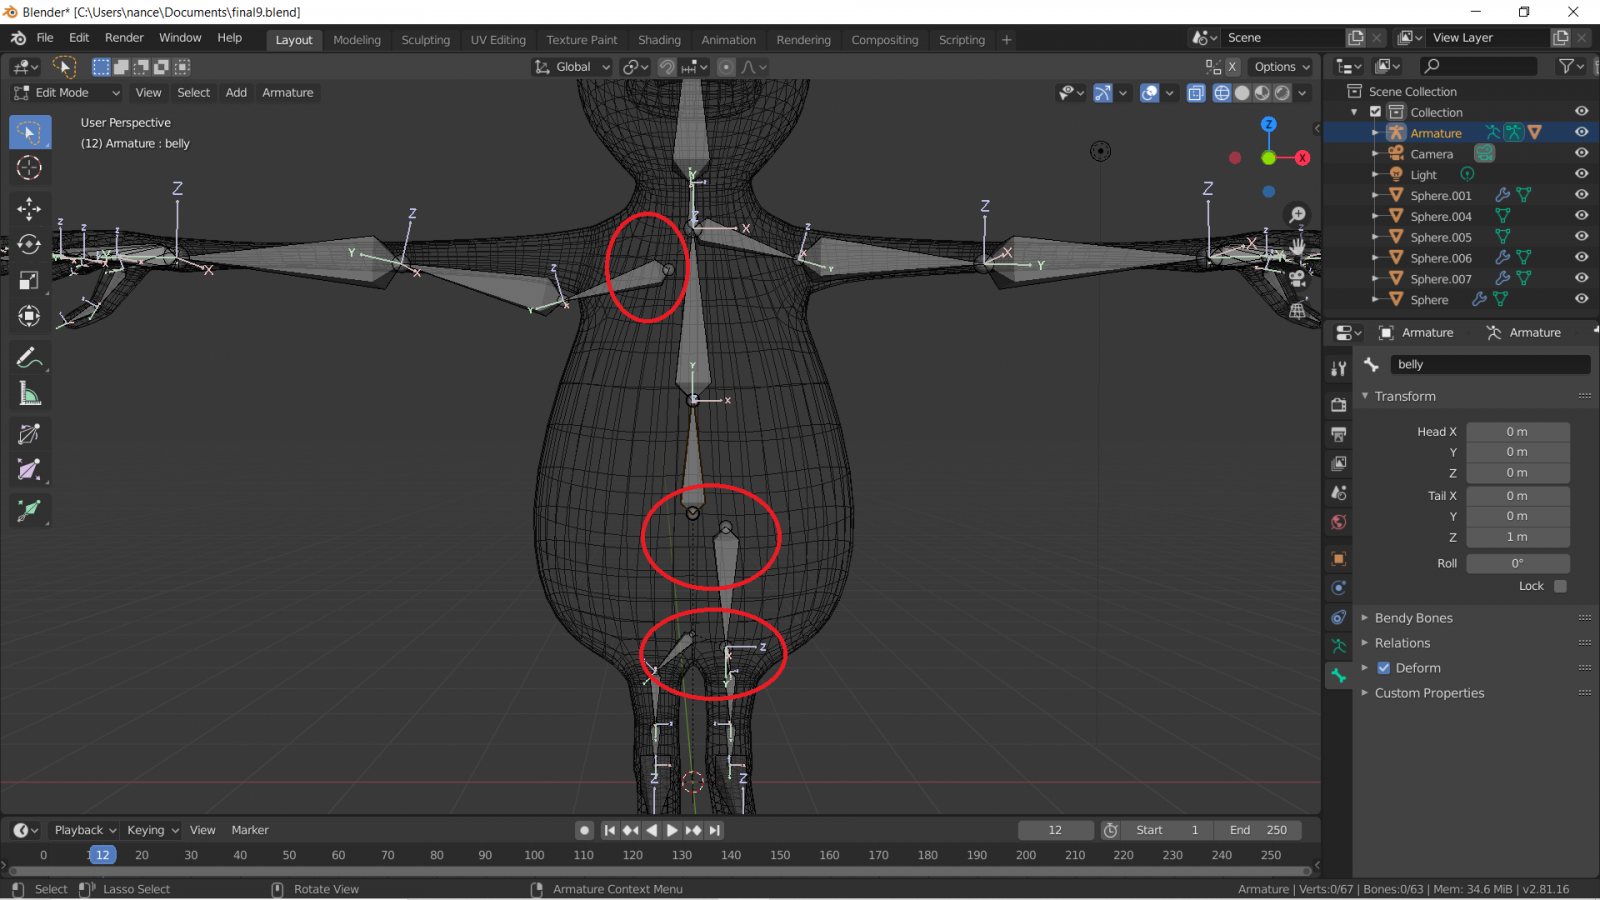Select the Annotate tool
The height and width of the screenshot is (900, 1600).
29,356
